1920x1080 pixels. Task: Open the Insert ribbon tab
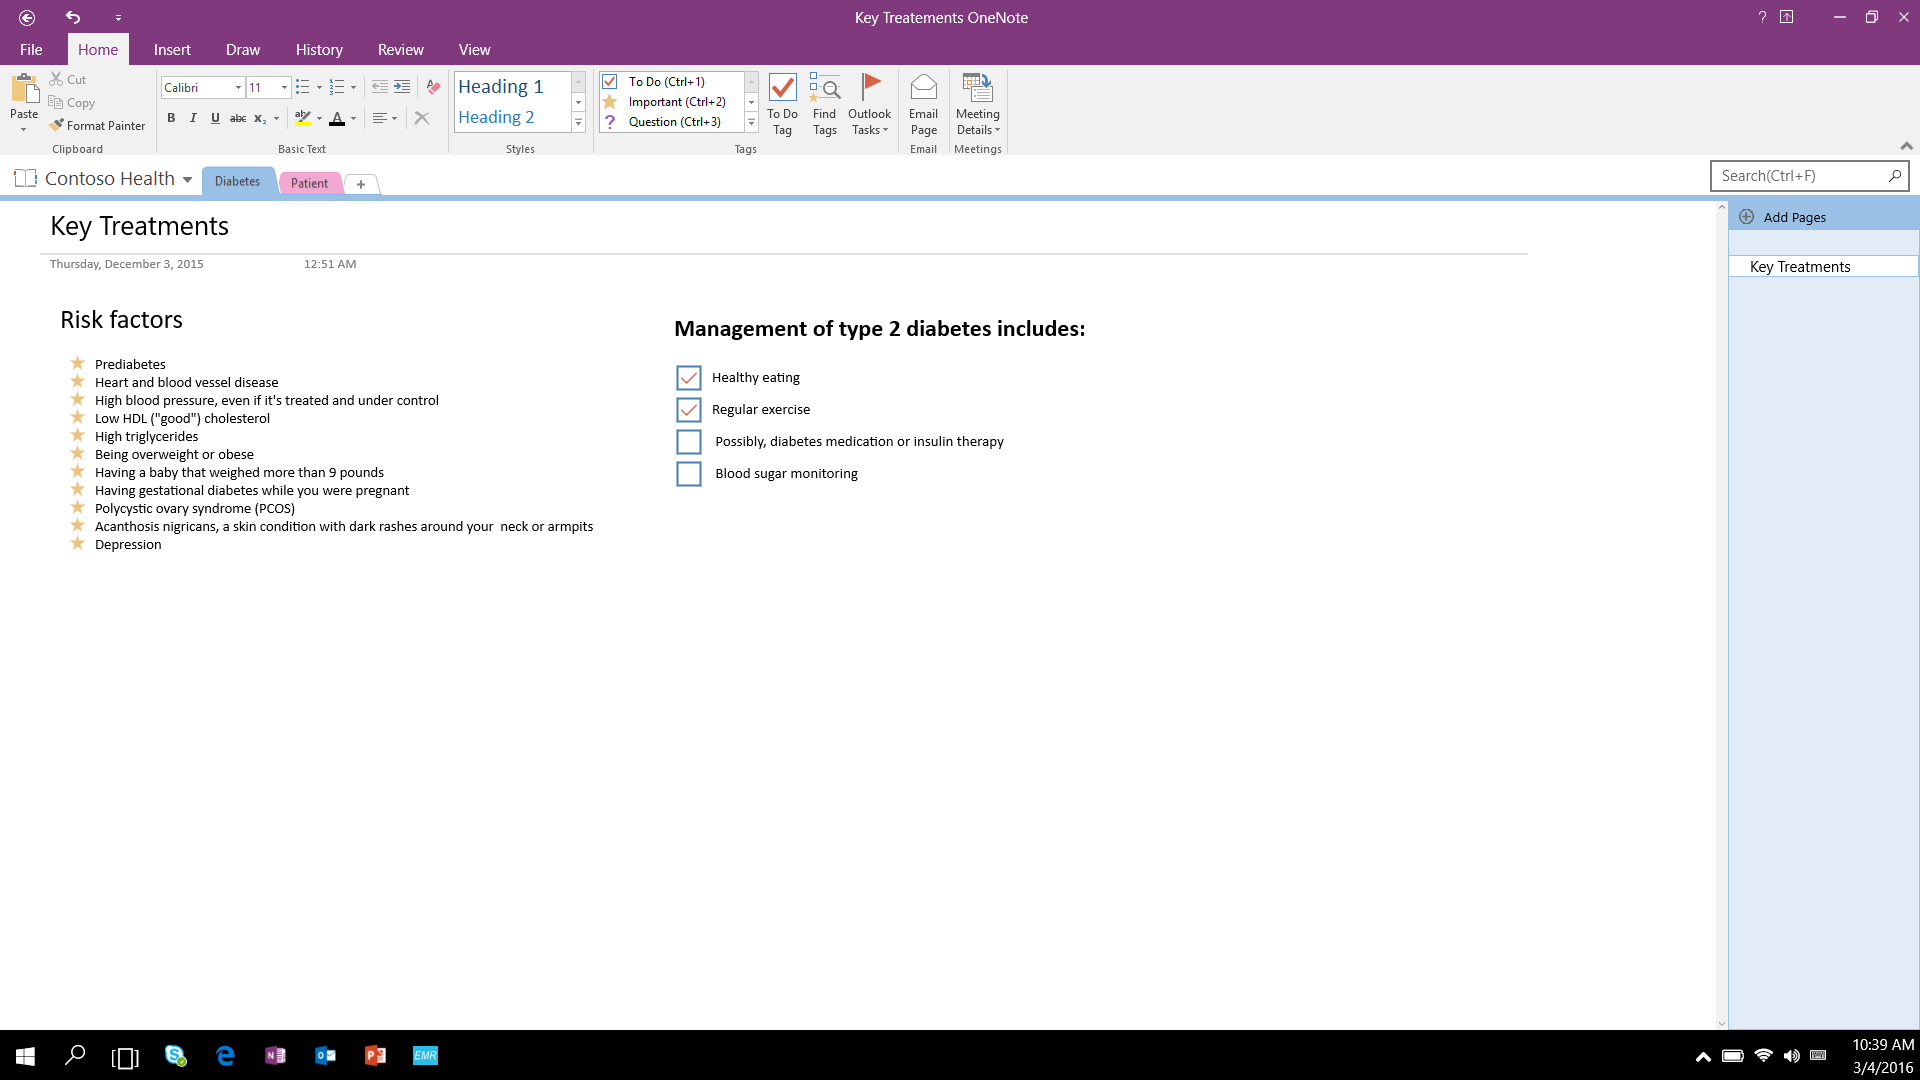pyautogui.click(x=172, y=50)
